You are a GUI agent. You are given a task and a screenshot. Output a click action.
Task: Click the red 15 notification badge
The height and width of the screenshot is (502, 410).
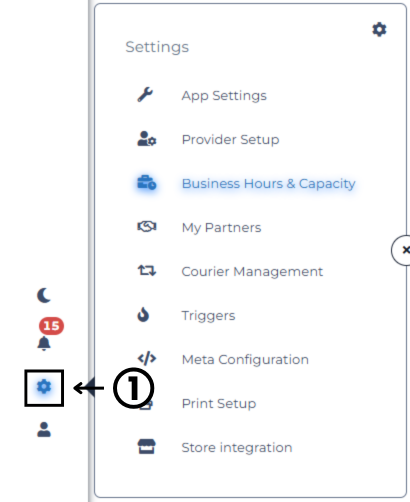click(x=51, y=326)
